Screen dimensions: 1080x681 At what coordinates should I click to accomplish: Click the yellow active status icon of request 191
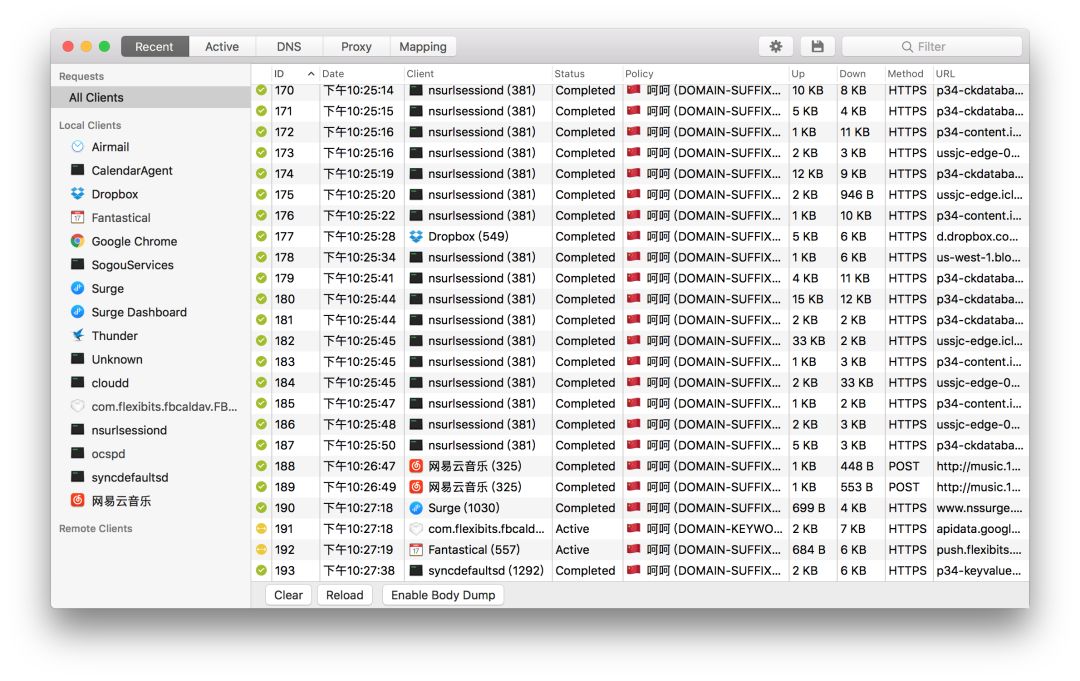click(x=261, y=529)
